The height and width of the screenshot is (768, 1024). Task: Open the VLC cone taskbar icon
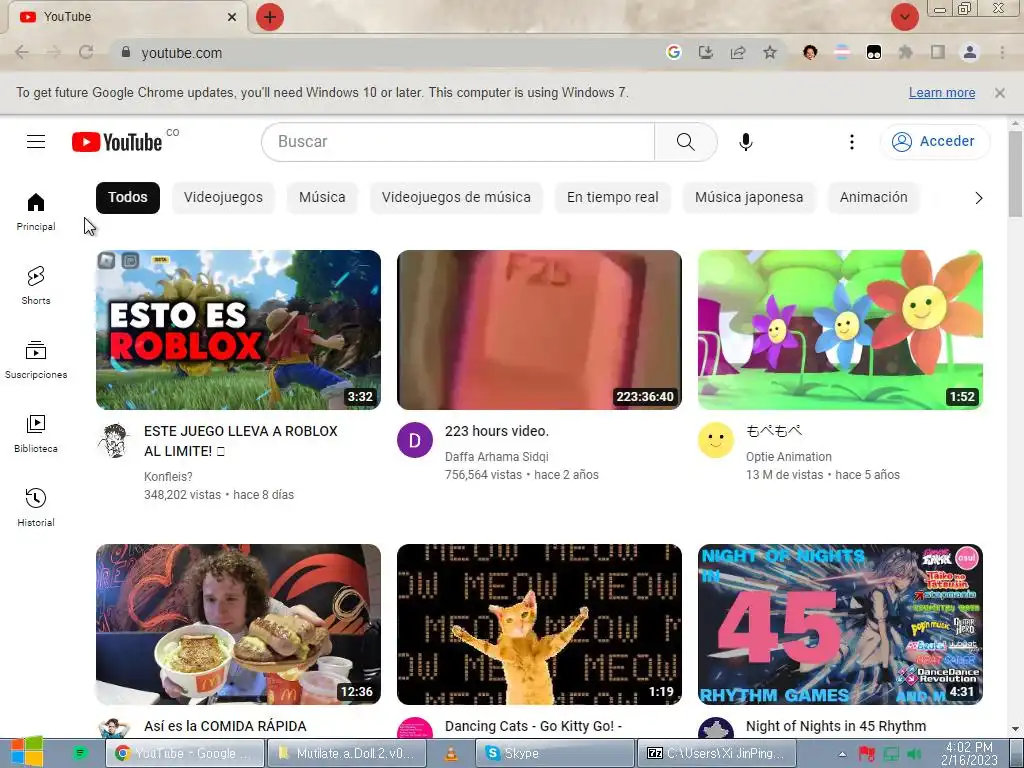[x=451, y=754]
